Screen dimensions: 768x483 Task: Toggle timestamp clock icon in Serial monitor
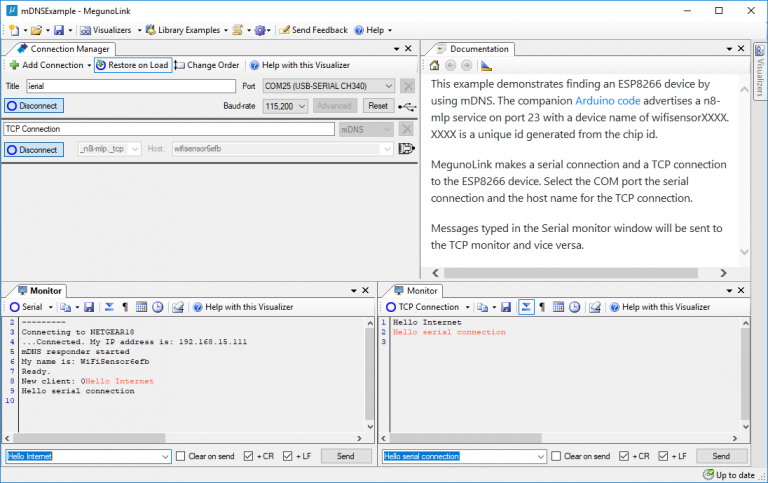158,307
